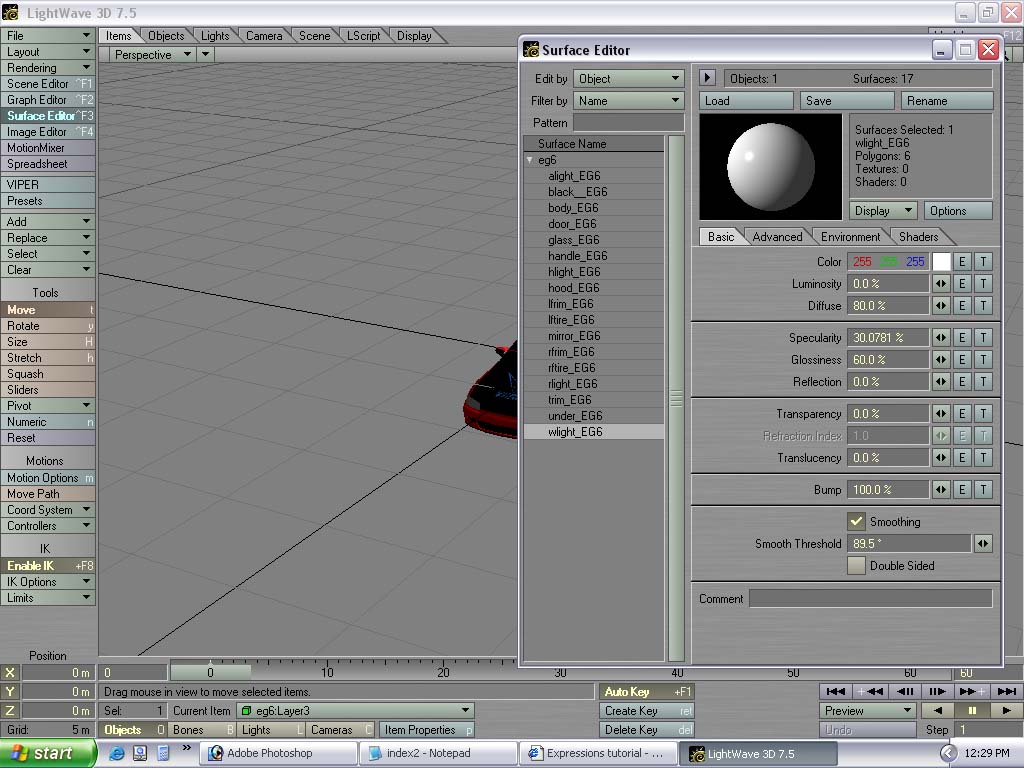Select the glass_EG6 surface
The image size is (1024, 768).
click(x=594, y=240)
